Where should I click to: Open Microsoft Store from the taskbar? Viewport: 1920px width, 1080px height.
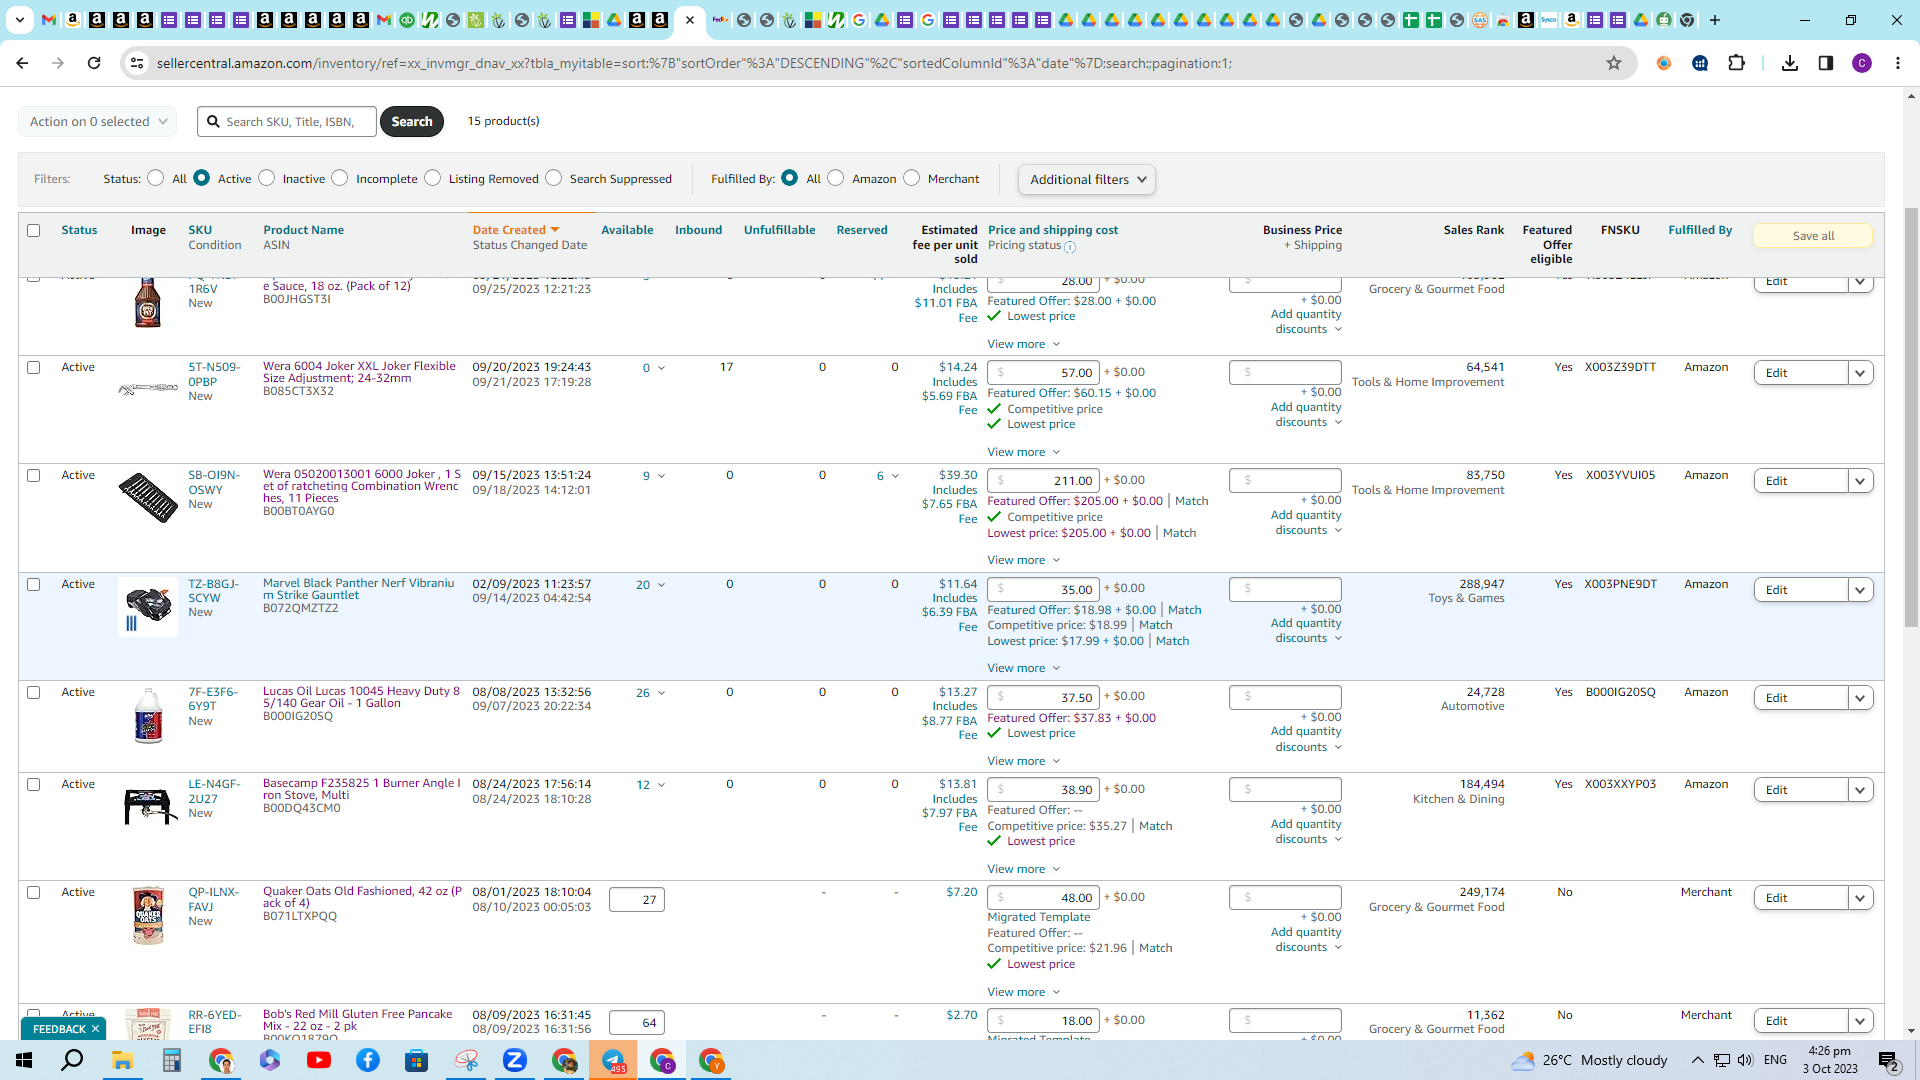[417, 1060]
